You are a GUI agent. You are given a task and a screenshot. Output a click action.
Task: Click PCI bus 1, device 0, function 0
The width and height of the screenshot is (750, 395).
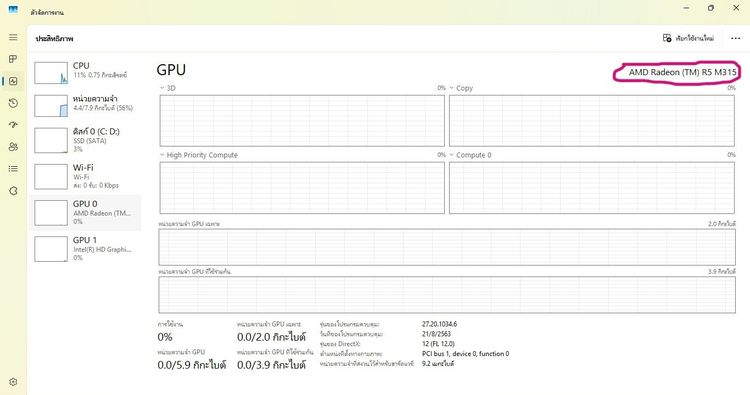click(465, 354)
